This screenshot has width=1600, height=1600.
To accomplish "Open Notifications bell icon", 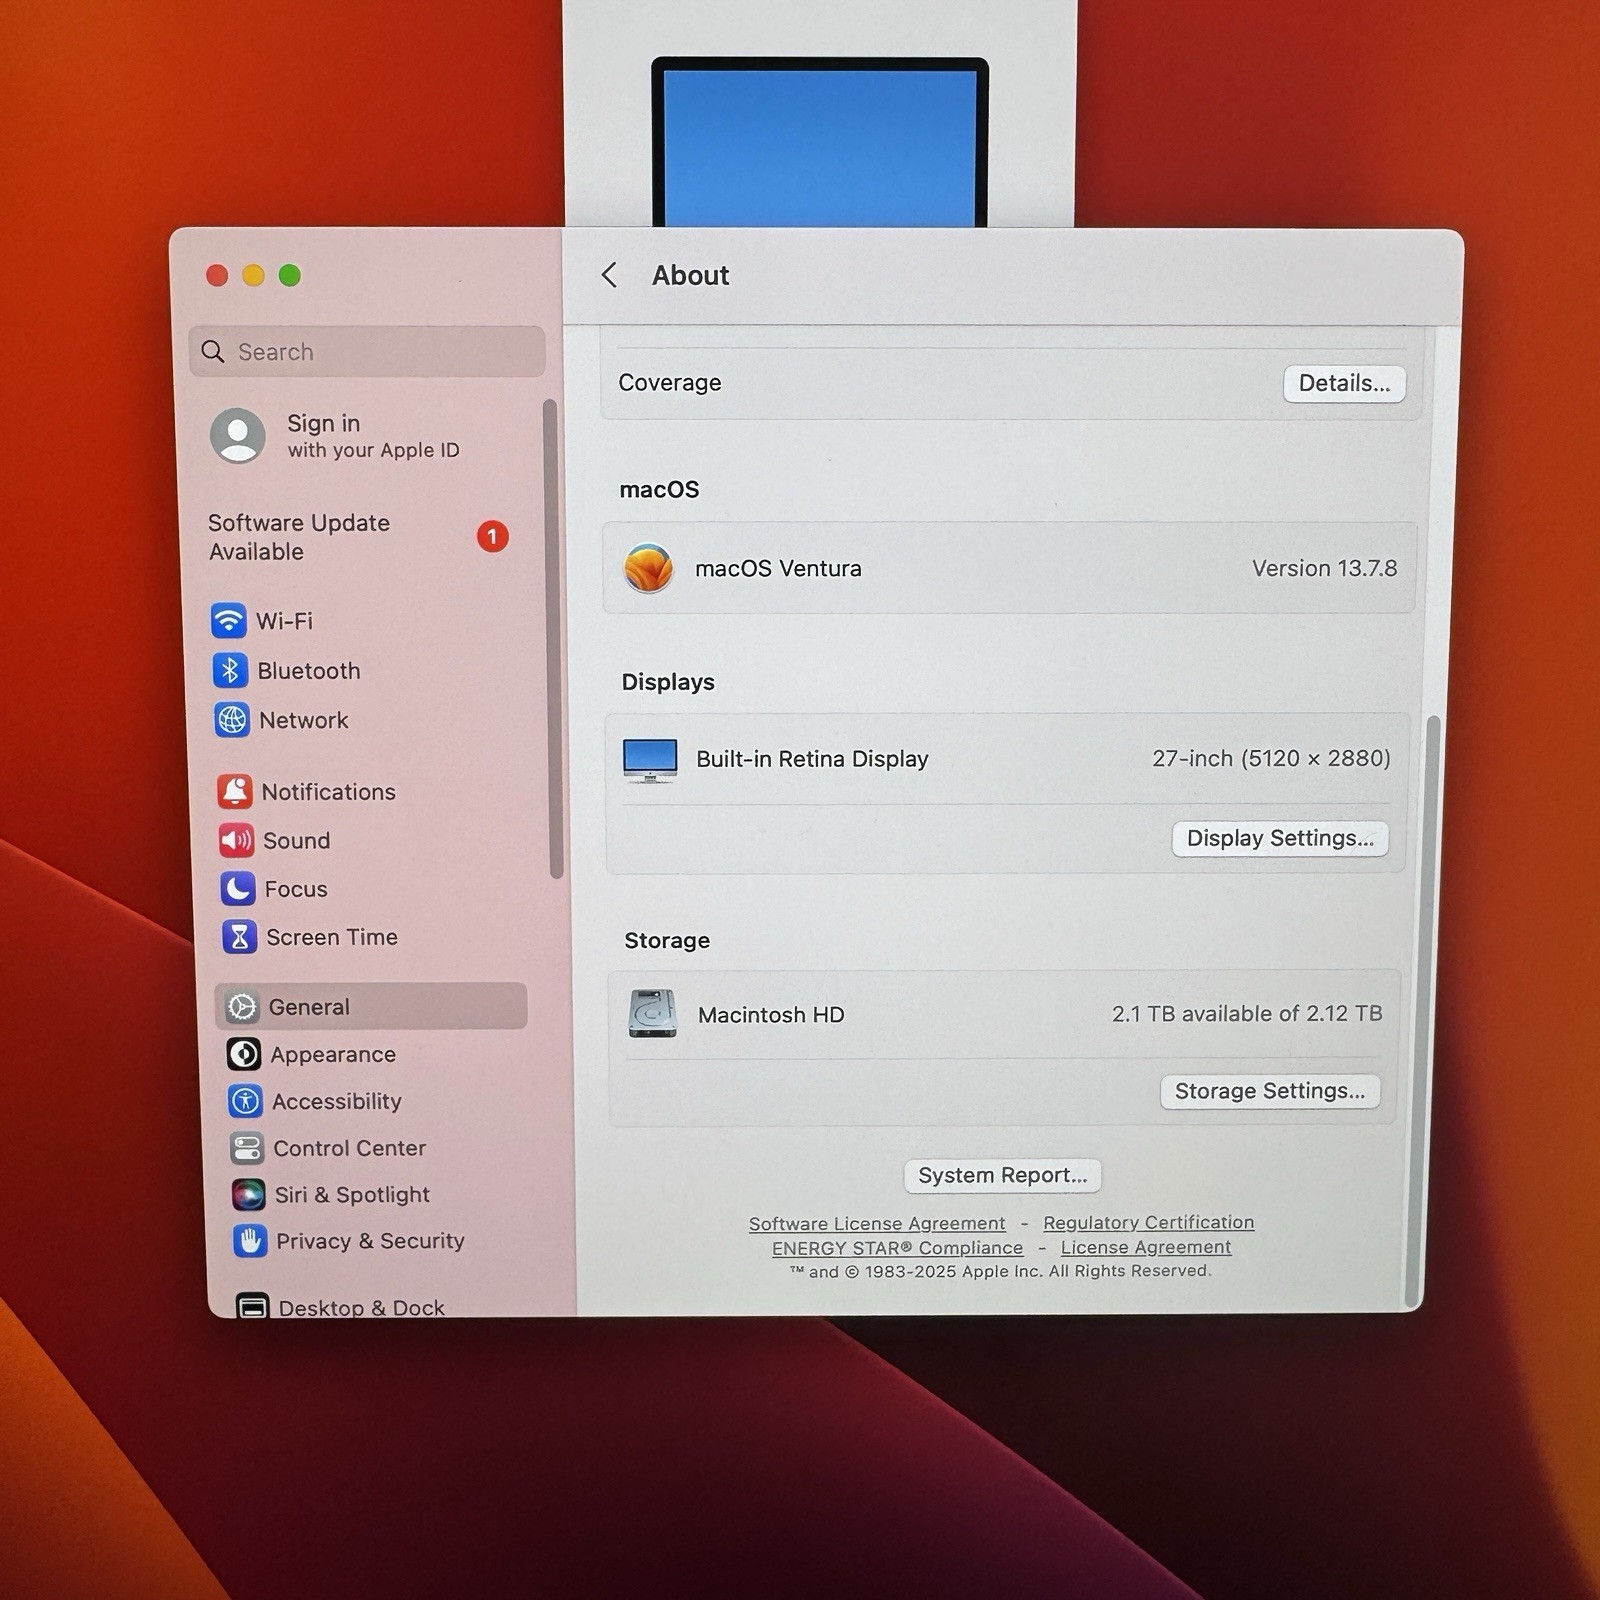I will click(235, 791).
